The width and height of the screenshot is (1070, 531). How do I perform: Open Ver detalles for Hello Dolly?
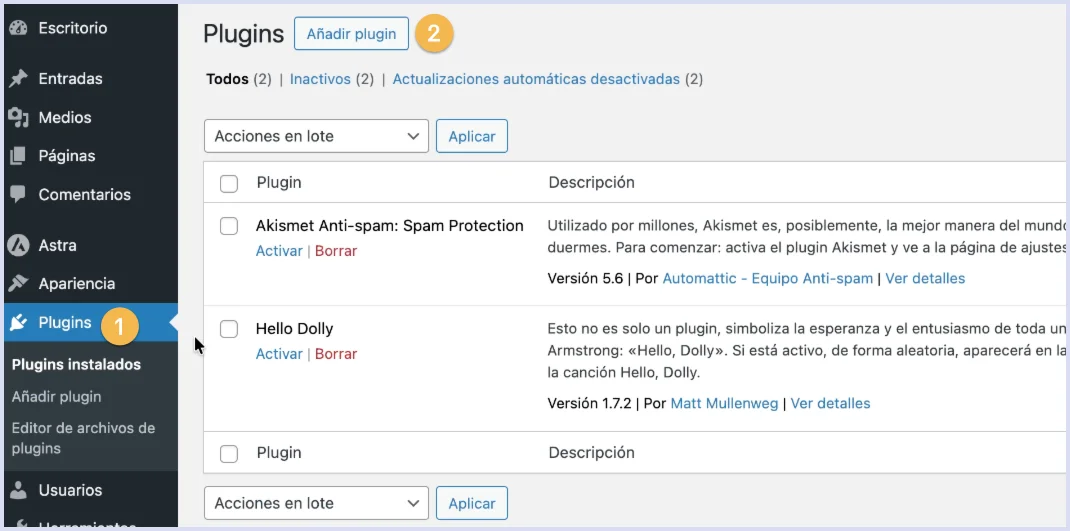pyautogui.click(x=830, y=403)
